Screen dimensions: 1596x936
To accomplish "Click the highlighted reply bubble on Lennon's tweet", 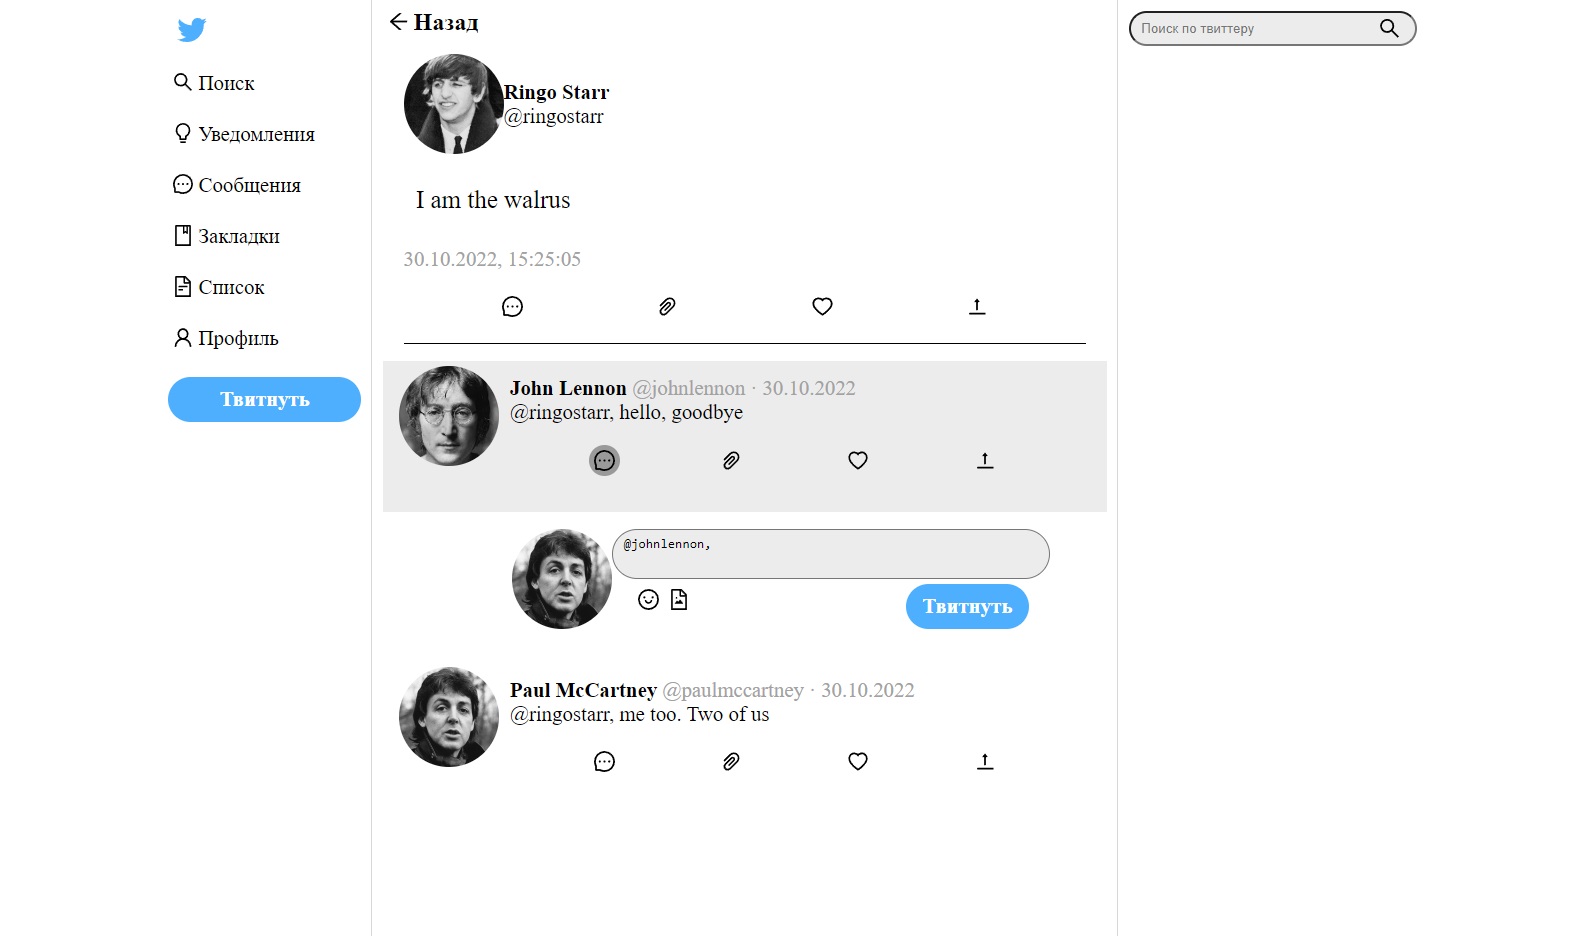I will coord(603,460).
